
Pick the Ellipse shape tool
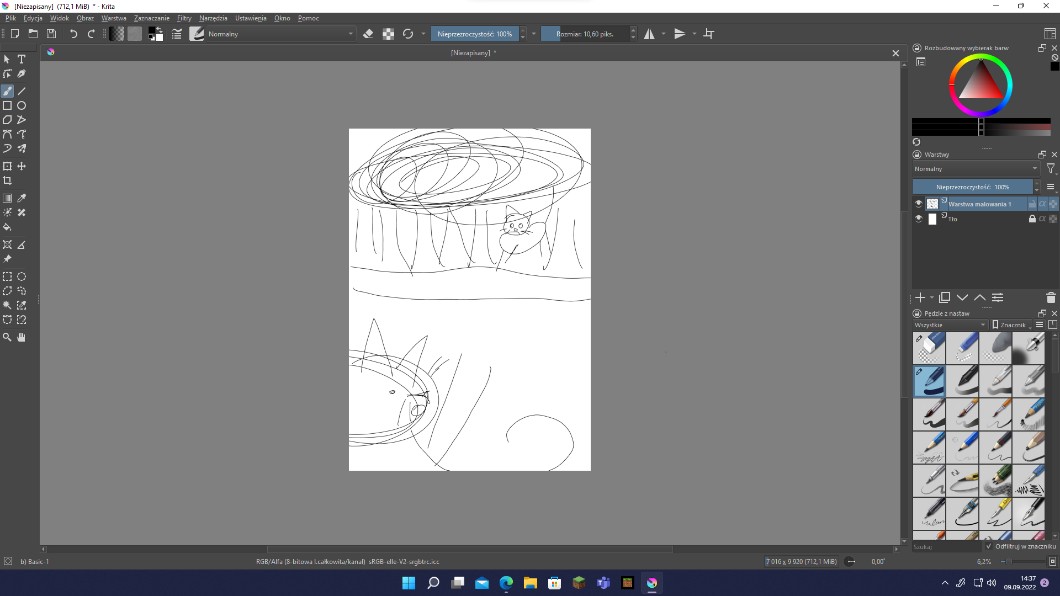21,105
